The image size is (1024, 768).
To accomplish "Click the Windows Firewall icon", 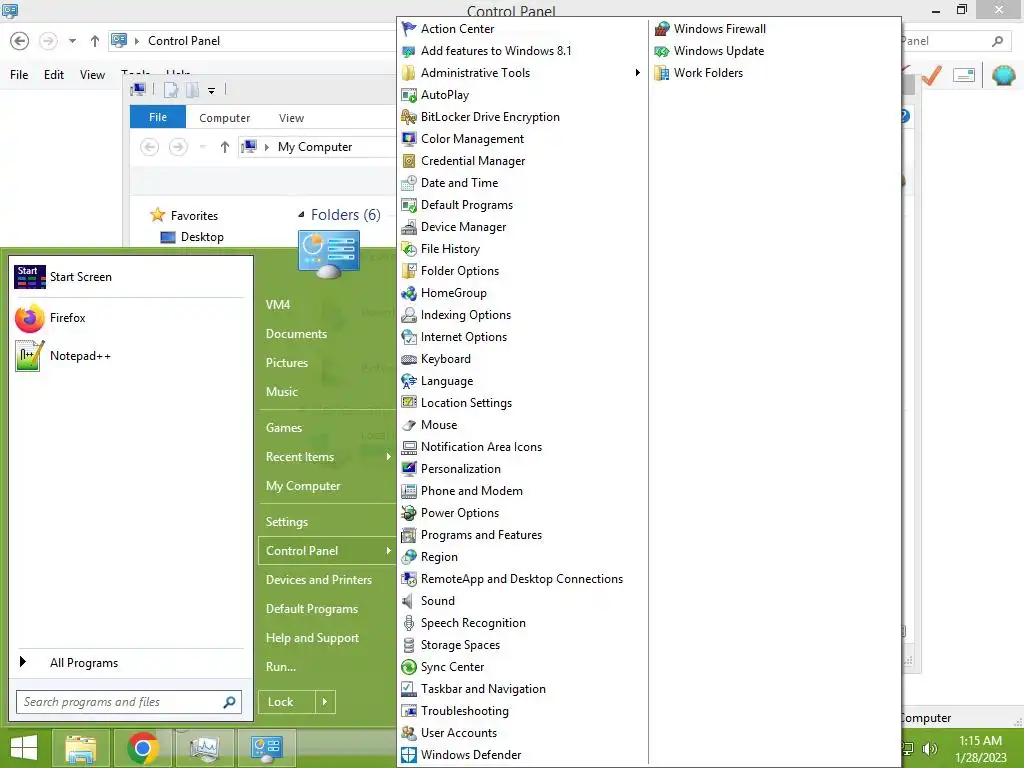I will pos(662,29).
